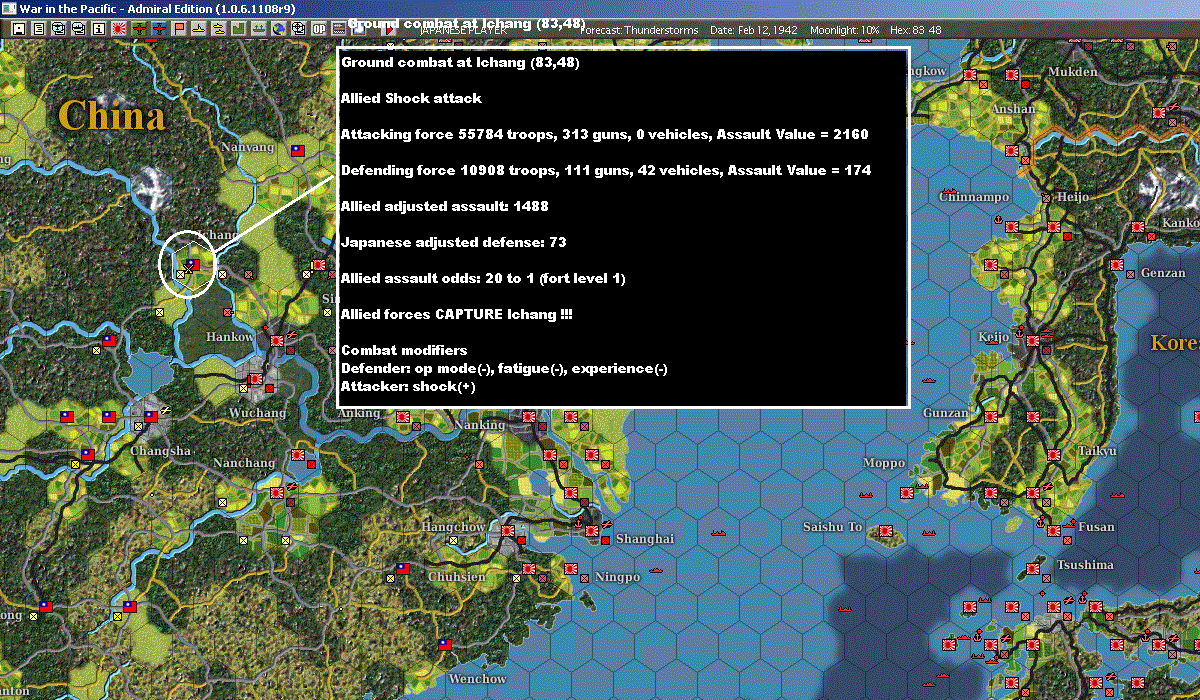Image resolution: width=1200 pixels, height=700 pixels.
Task: Select the Japanese flag below Anshan
Action: click(1012, 151)
